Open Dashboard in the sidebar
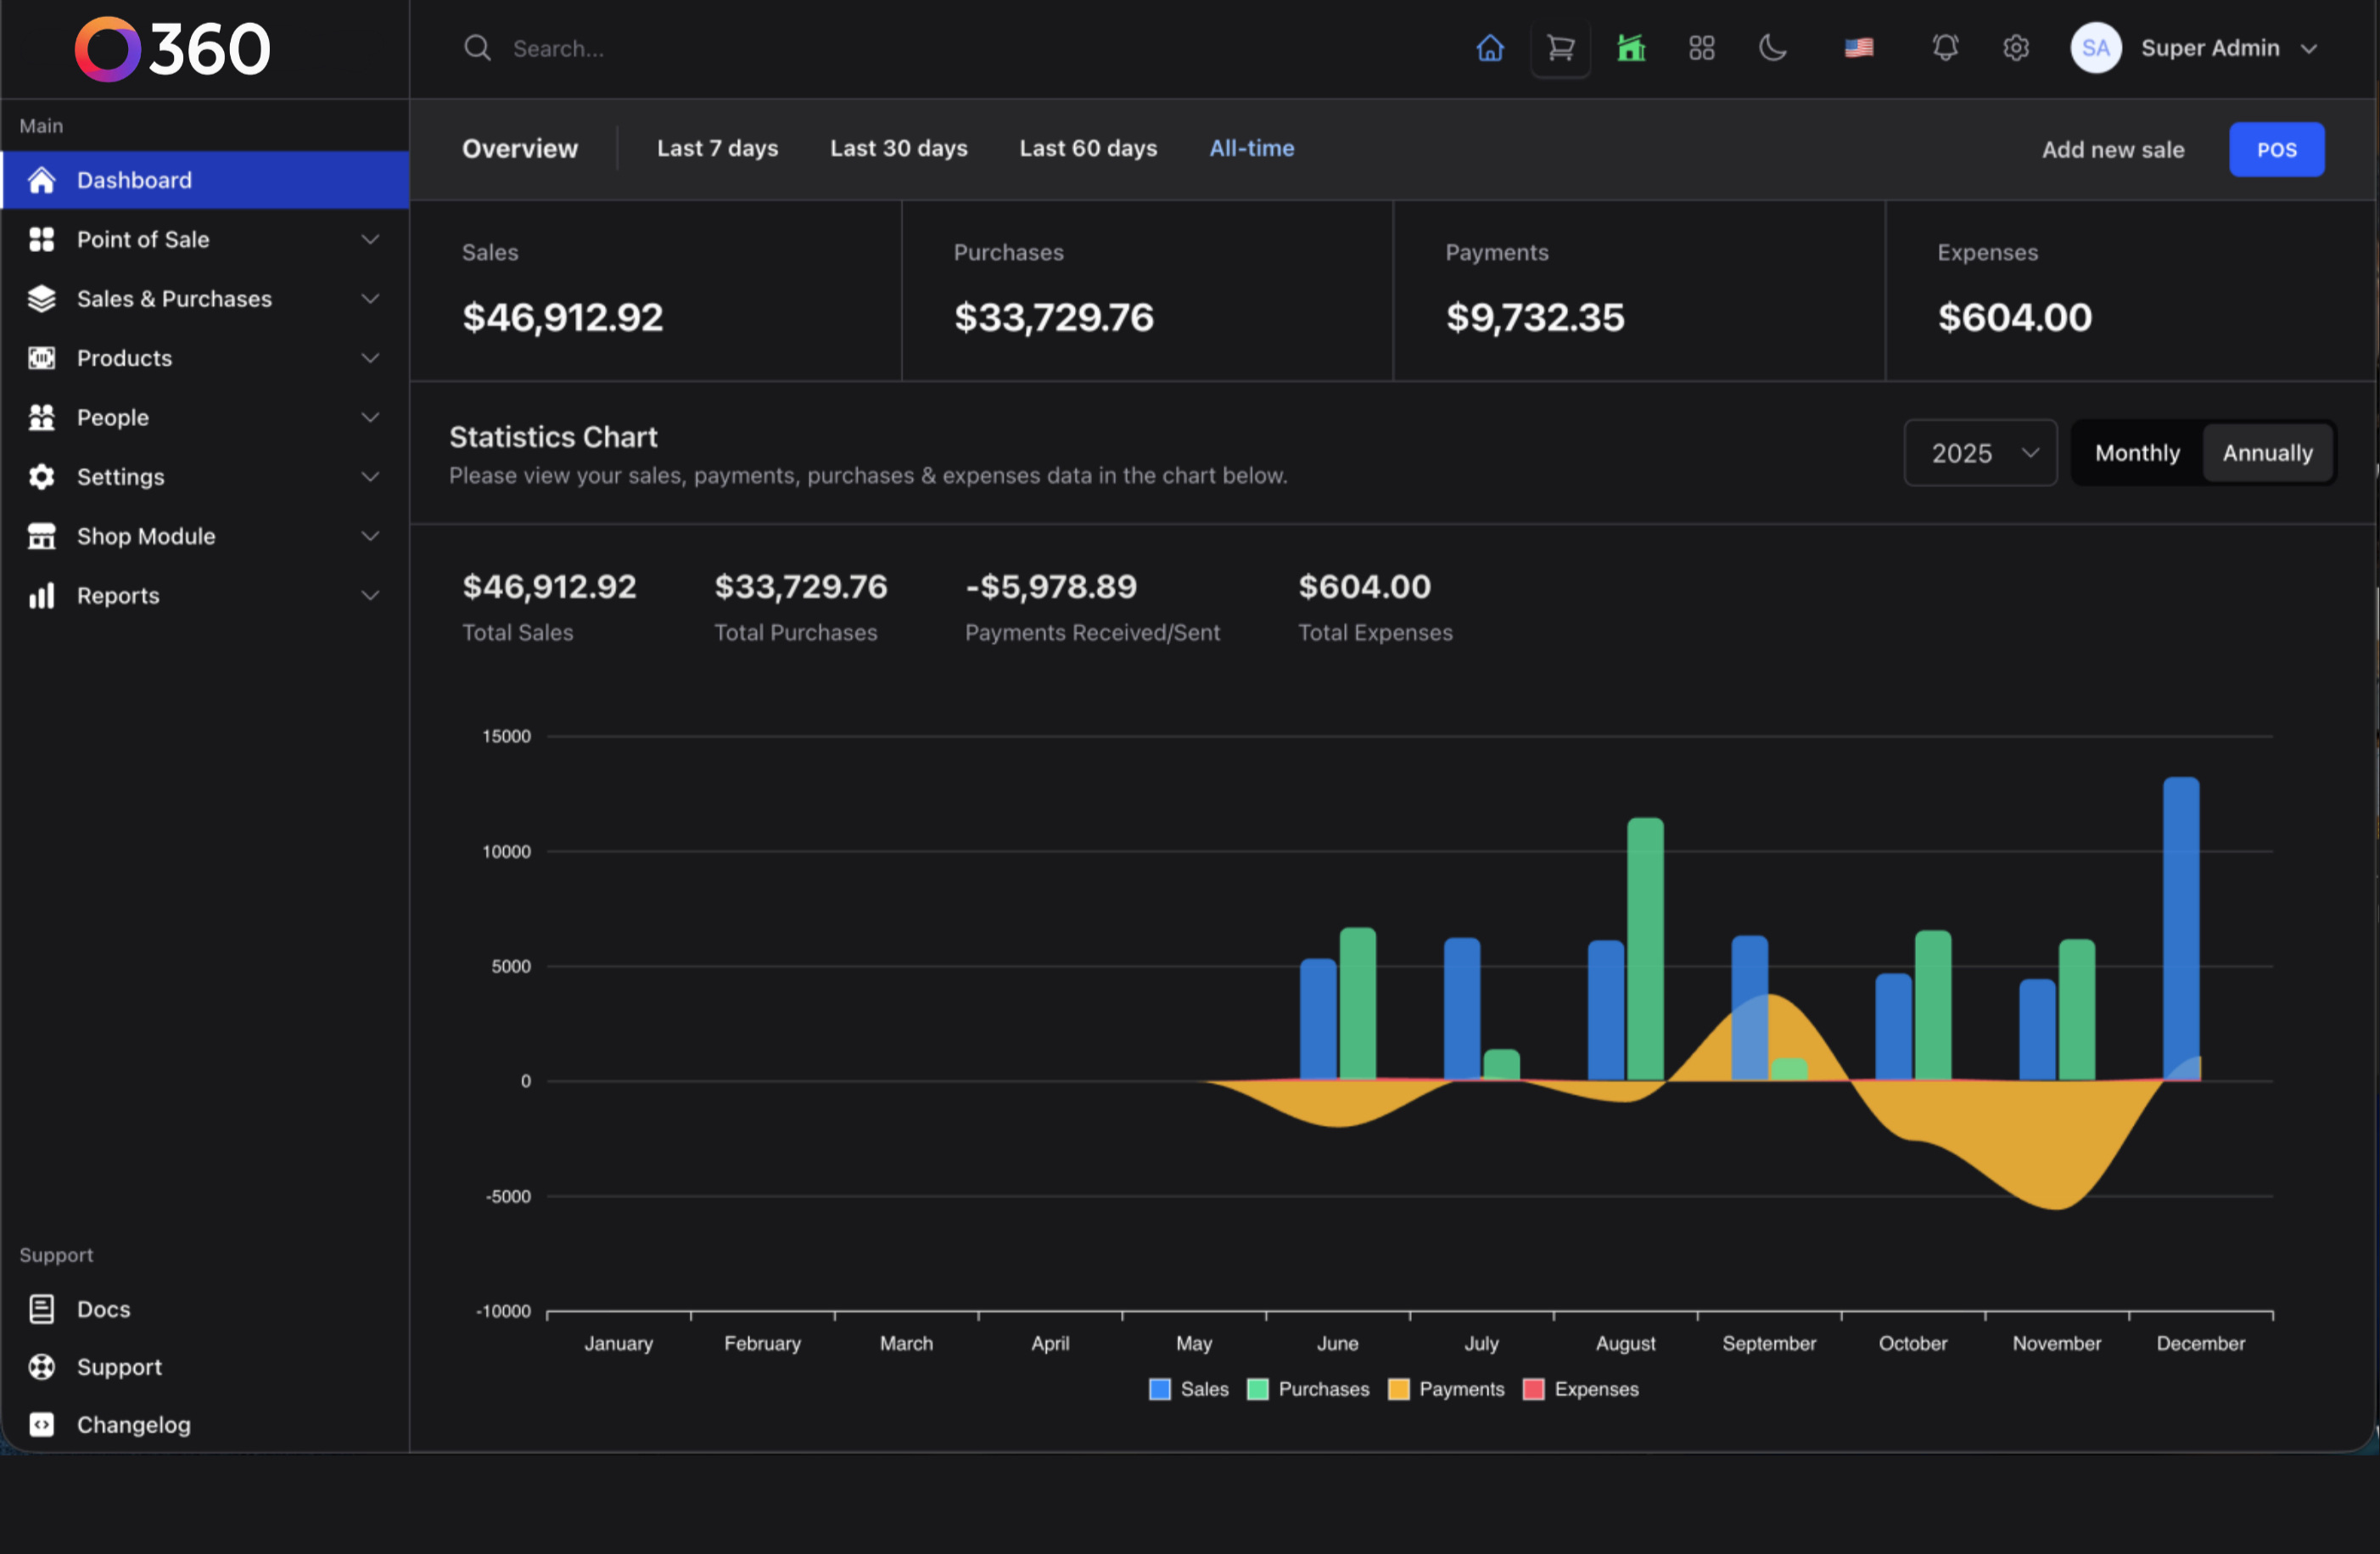2380x1554 pixels. pos(205,180)
